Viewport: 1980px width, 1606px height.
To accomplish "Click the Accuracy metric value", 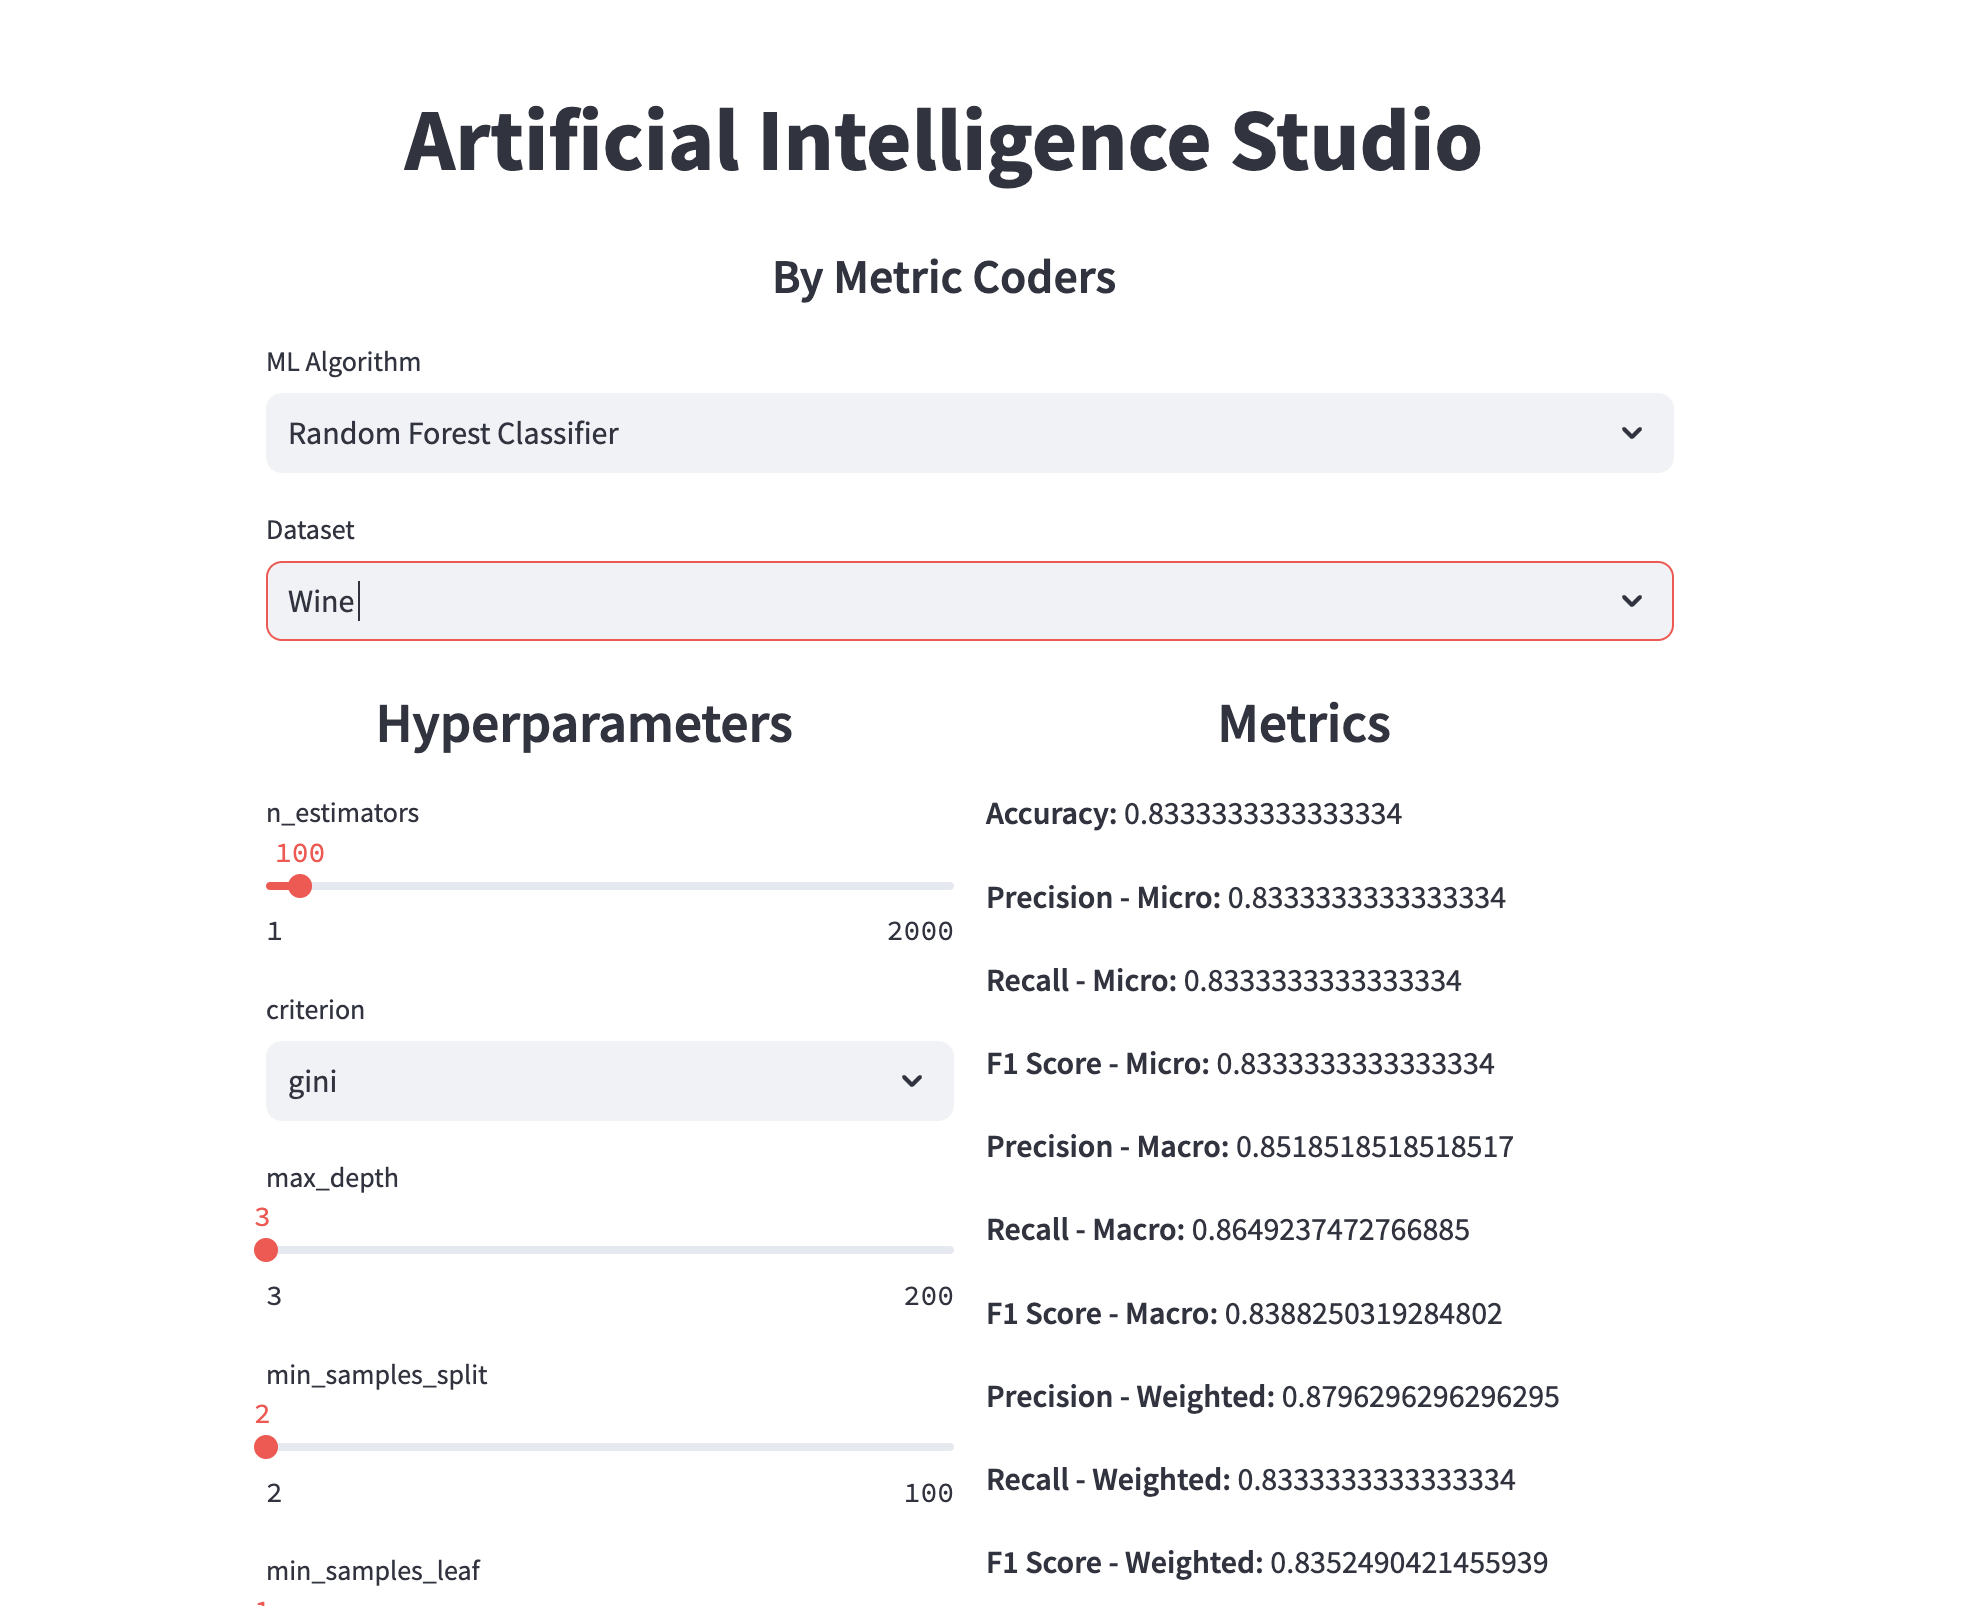I will (1262, 814).
